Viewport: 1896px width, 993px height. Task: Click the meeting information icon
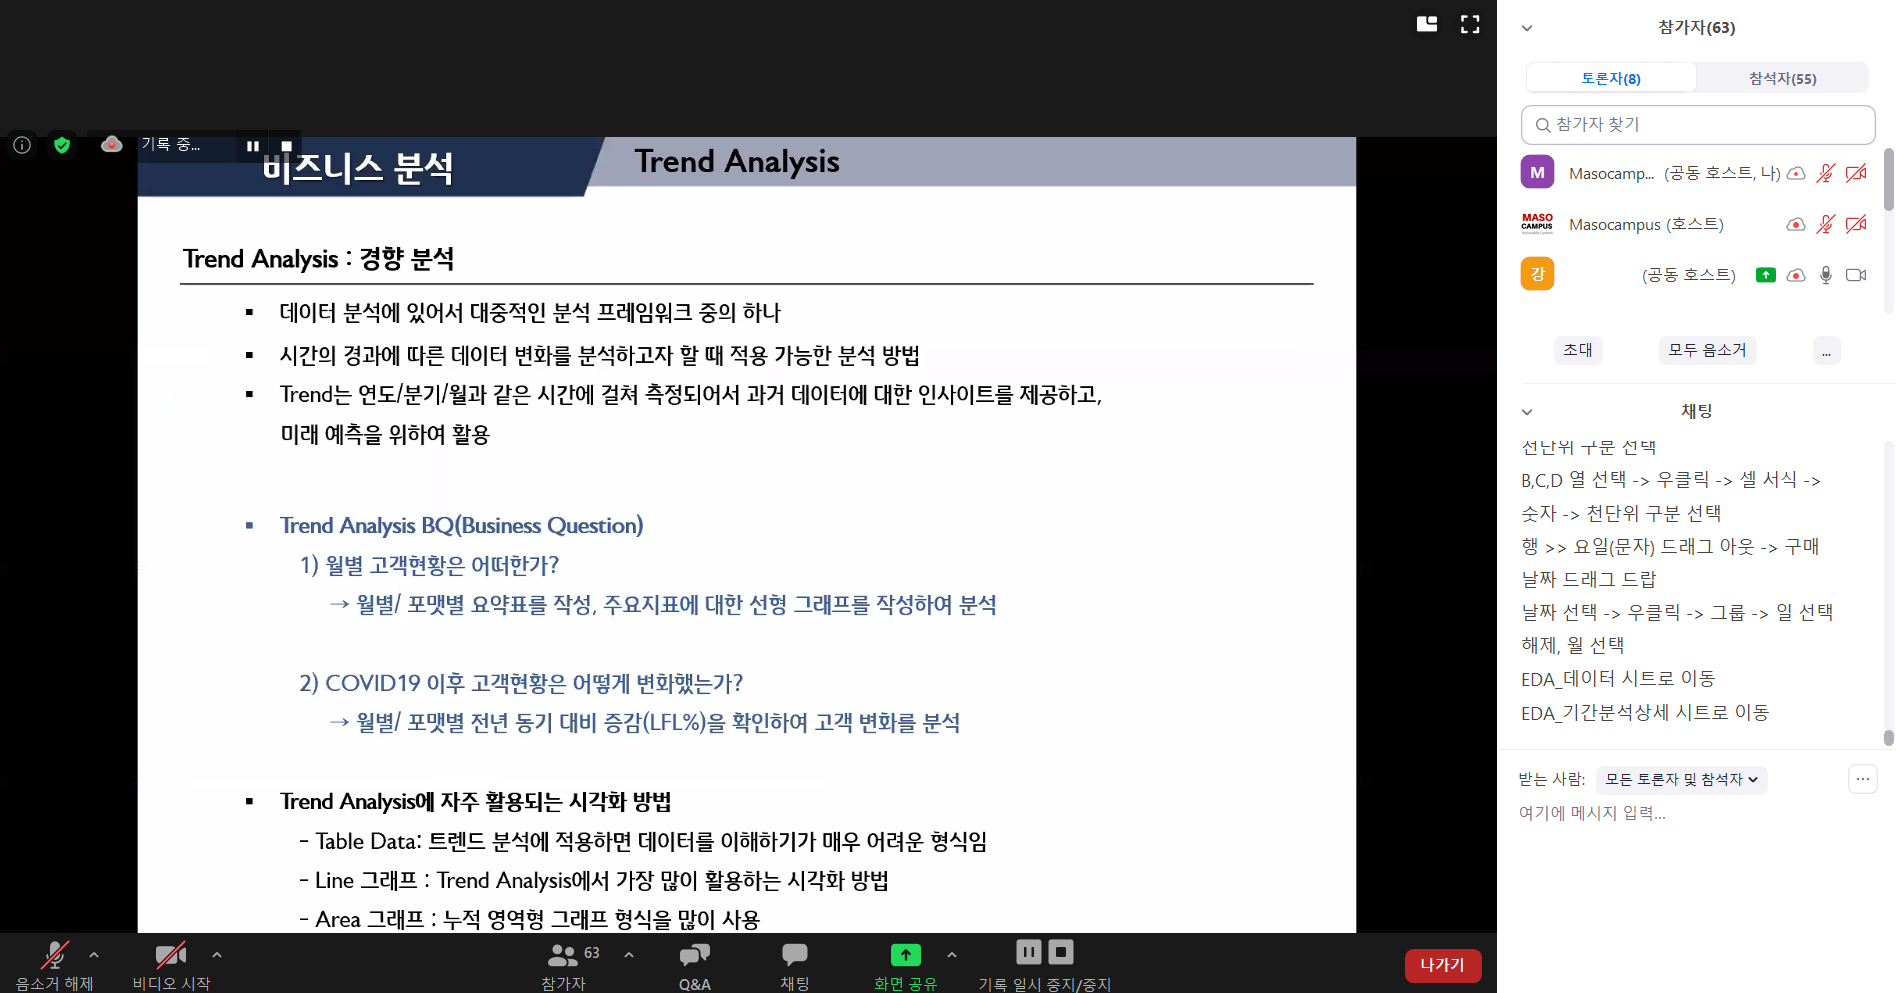click(22, 146)
